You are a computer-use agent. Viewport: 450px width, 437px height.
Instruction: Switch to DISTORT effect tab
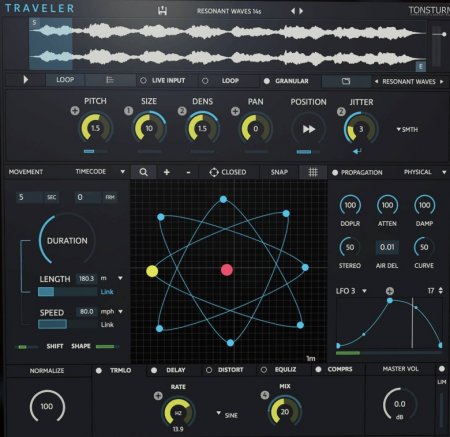230,370
